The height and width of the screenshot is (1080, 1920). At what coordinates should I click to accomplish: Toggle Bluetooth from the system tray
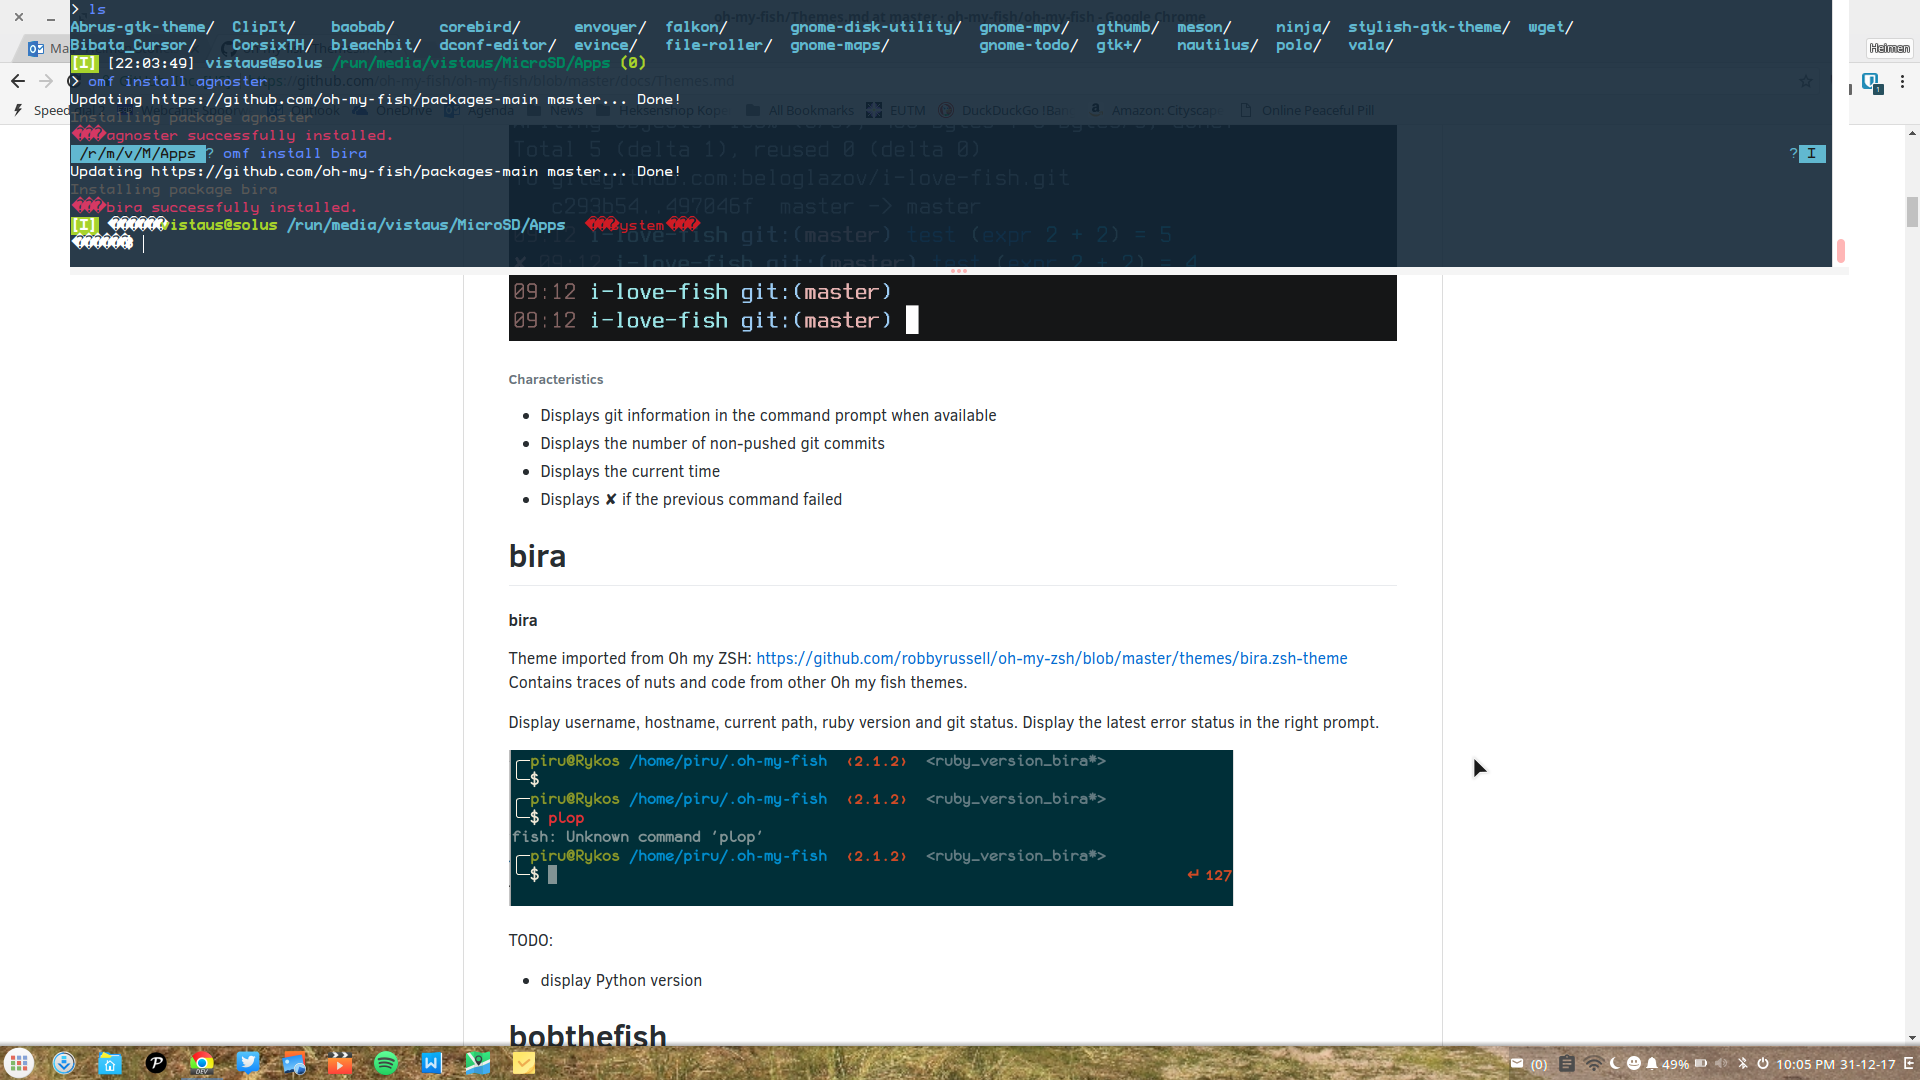1743,1064
